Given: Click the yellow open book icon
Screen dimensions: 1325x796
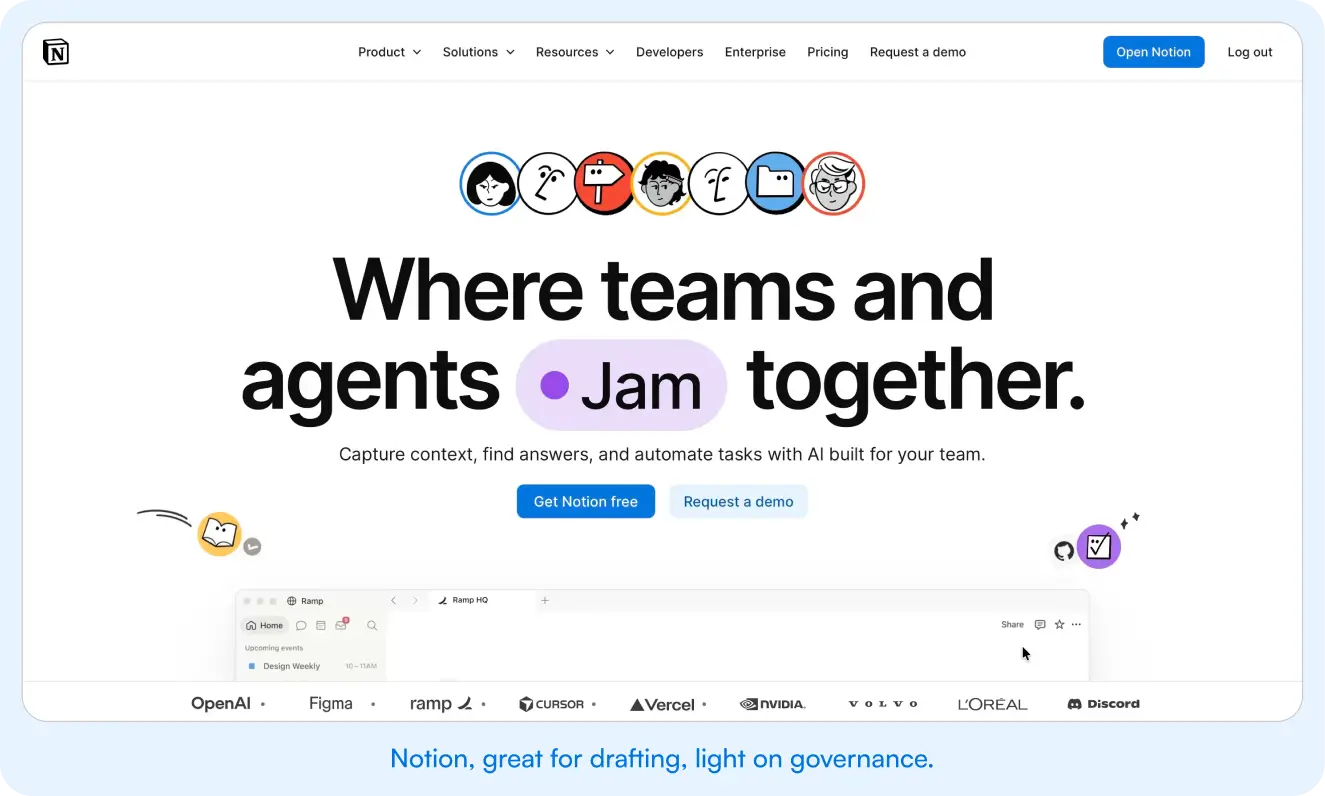Looking at the screenshot, I should tap(219, 534).
